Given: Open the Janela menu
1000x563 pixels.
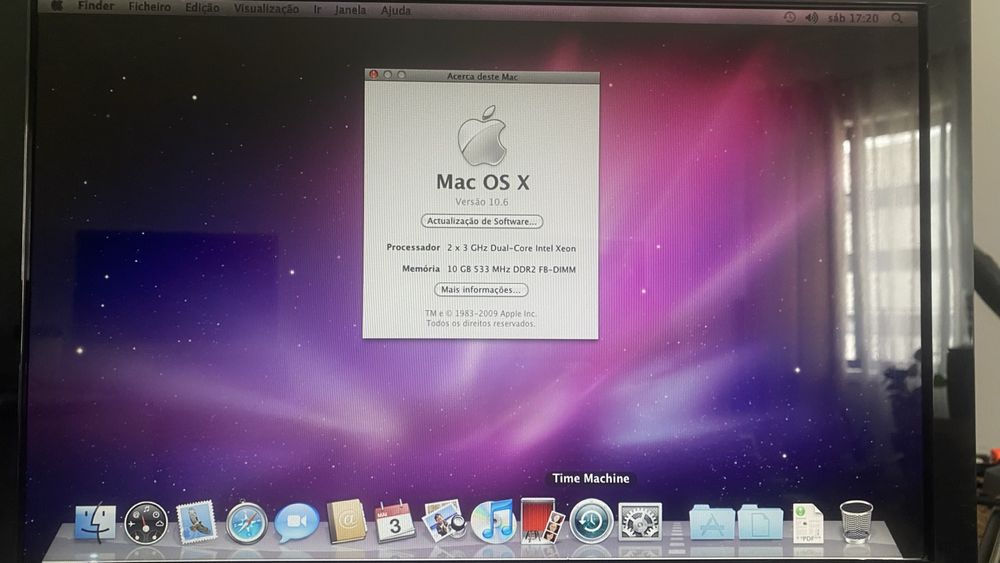Looking at the screenshot, I should coord(350,10).
